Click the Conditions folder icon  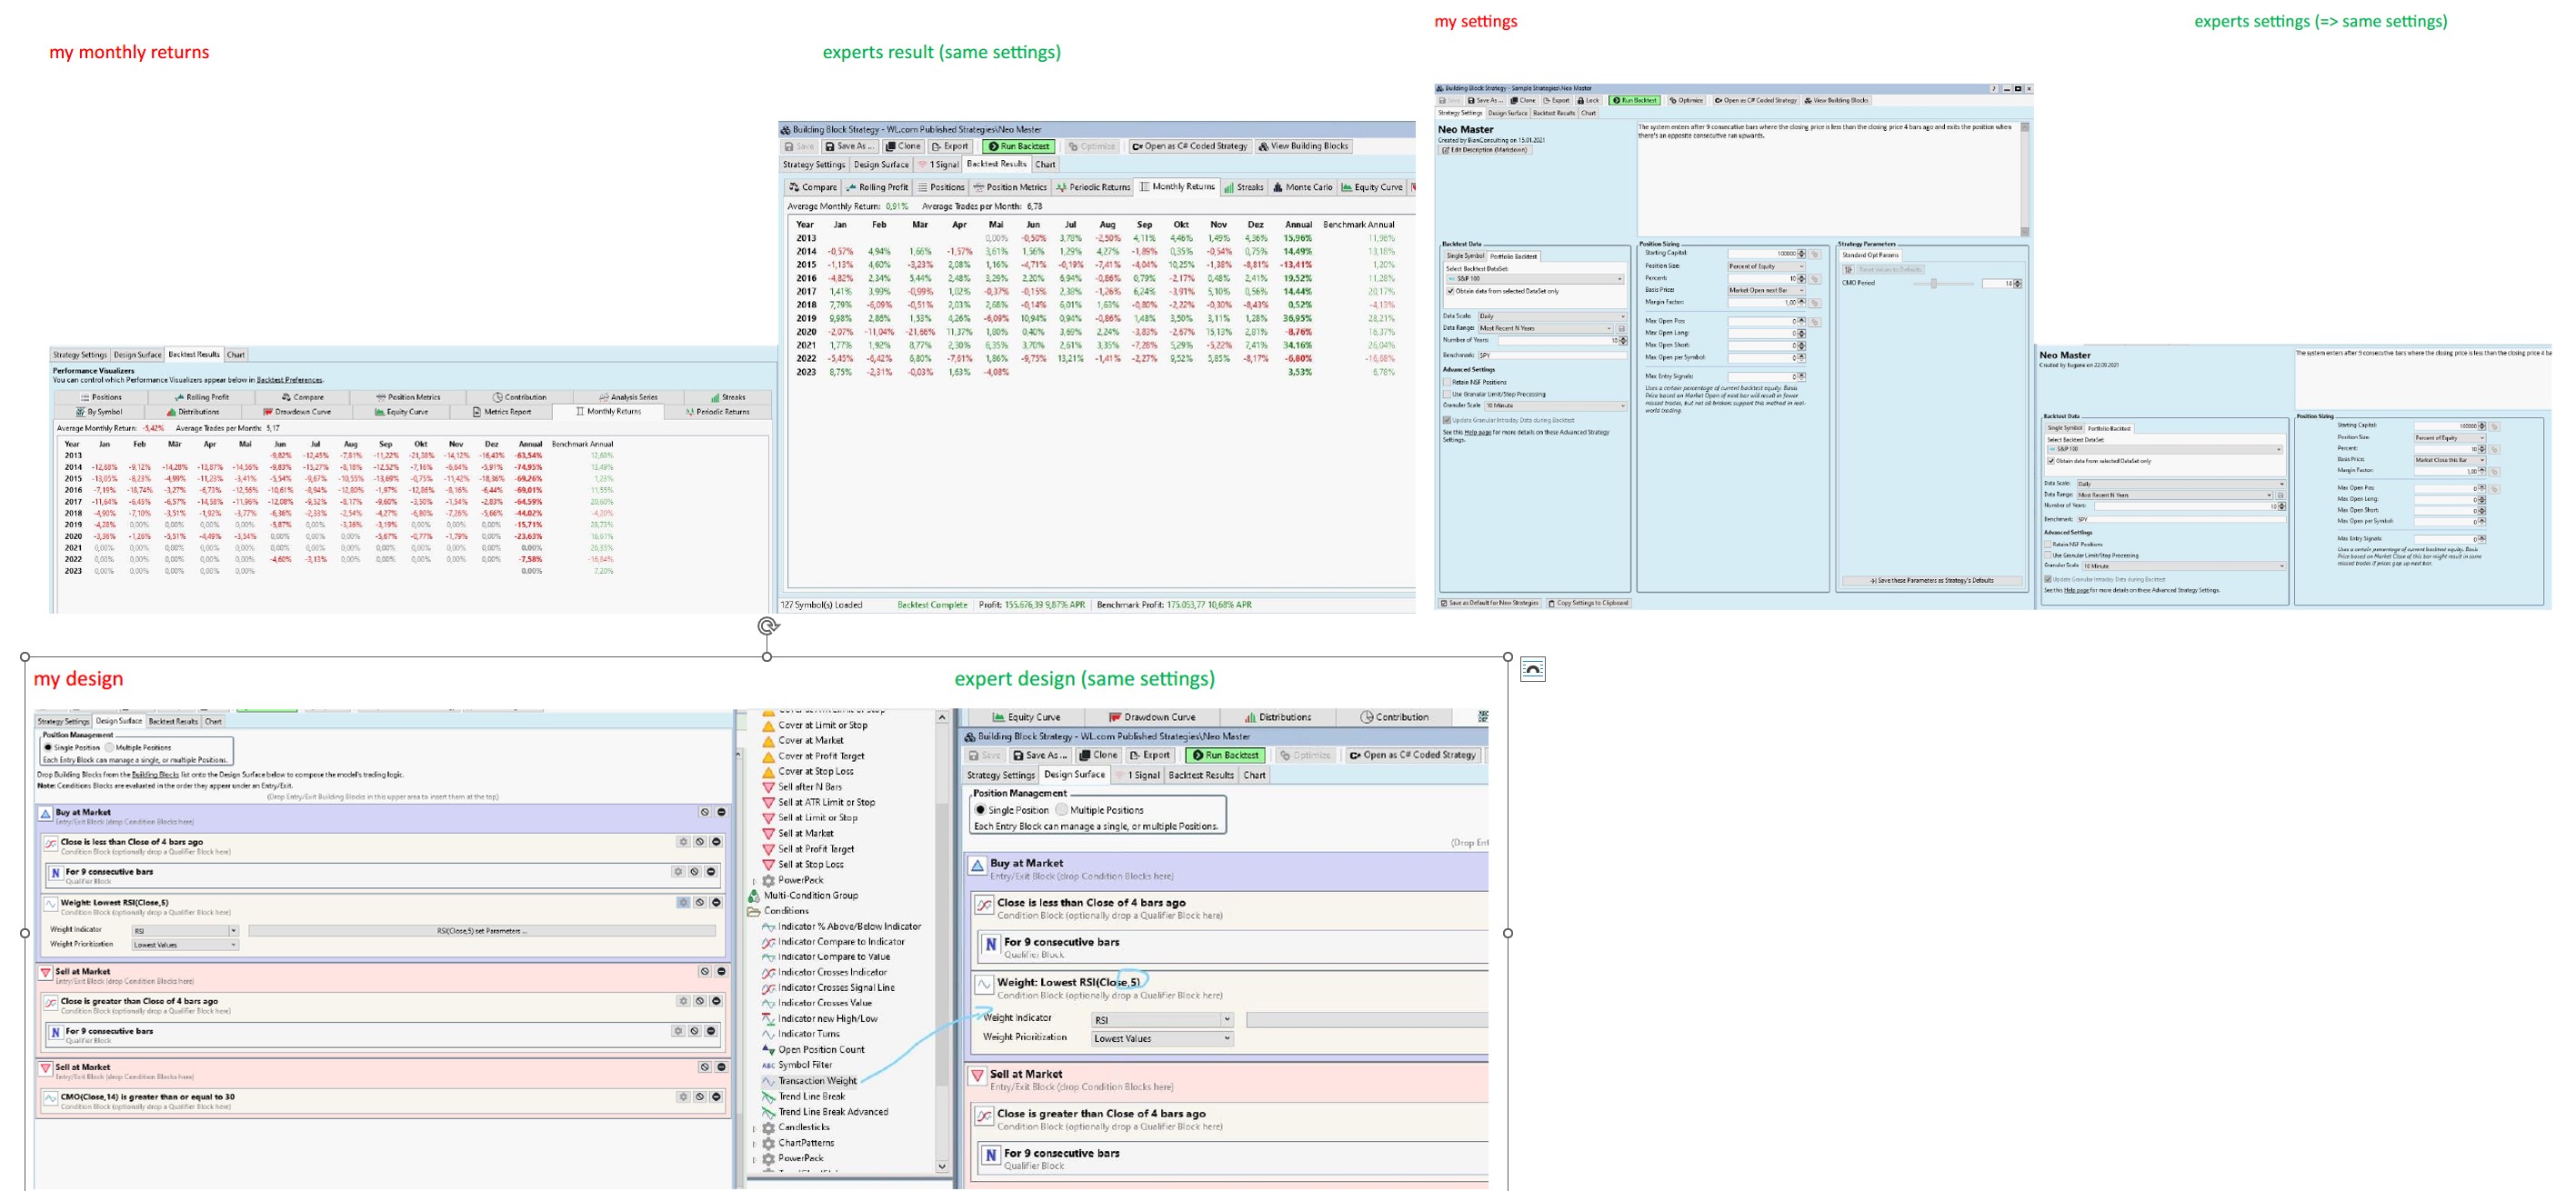[x=754, y=911]
